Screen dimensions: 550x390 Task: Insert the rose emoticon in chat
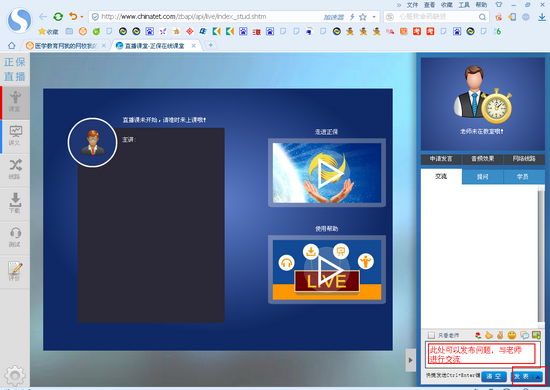(478, 335)
